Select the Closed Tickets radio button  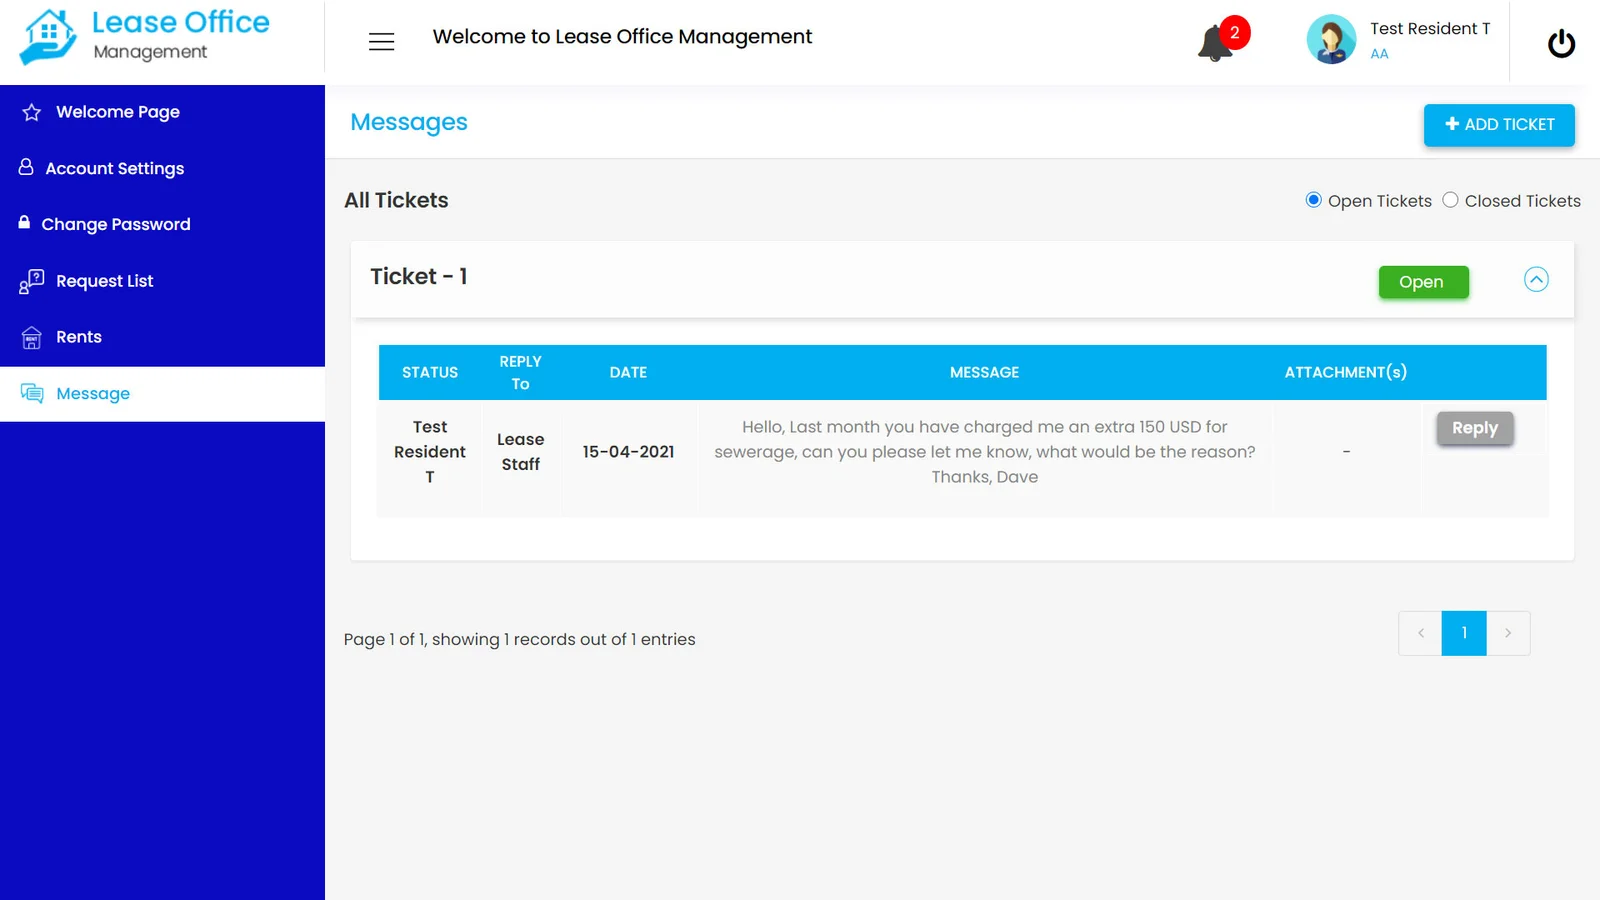click(1450, 200)
